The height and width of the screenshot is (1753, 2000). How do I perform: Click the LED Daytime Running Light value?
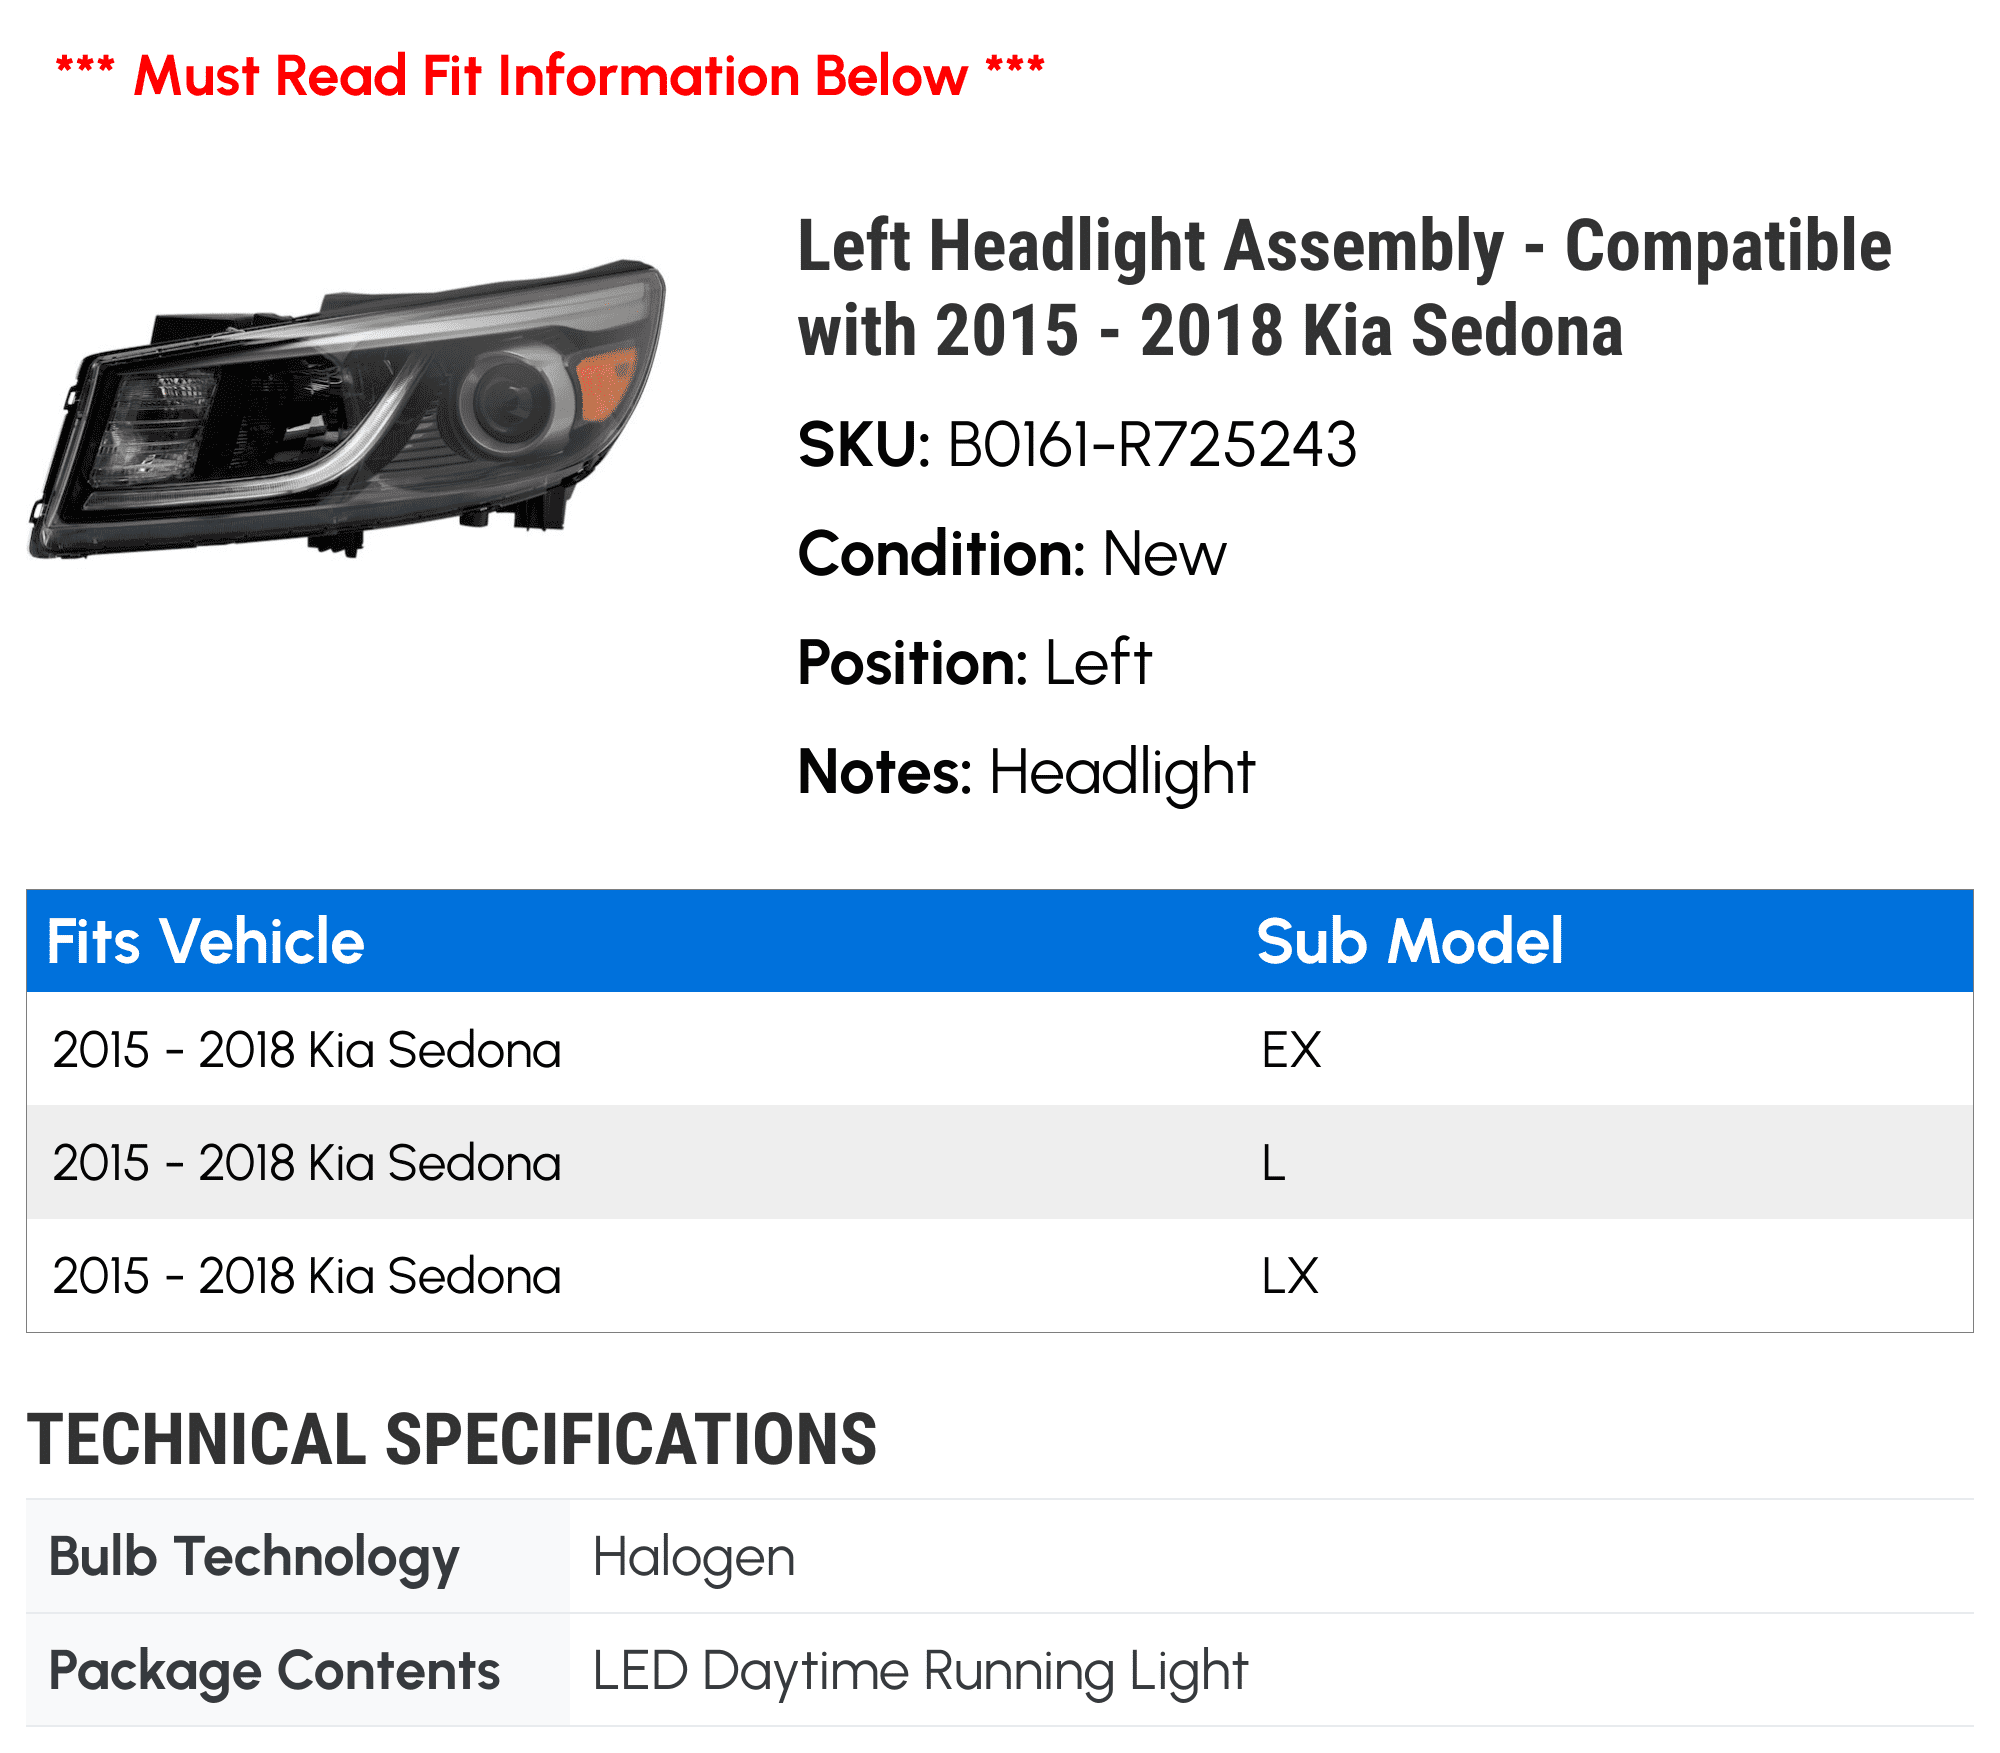920,1670
